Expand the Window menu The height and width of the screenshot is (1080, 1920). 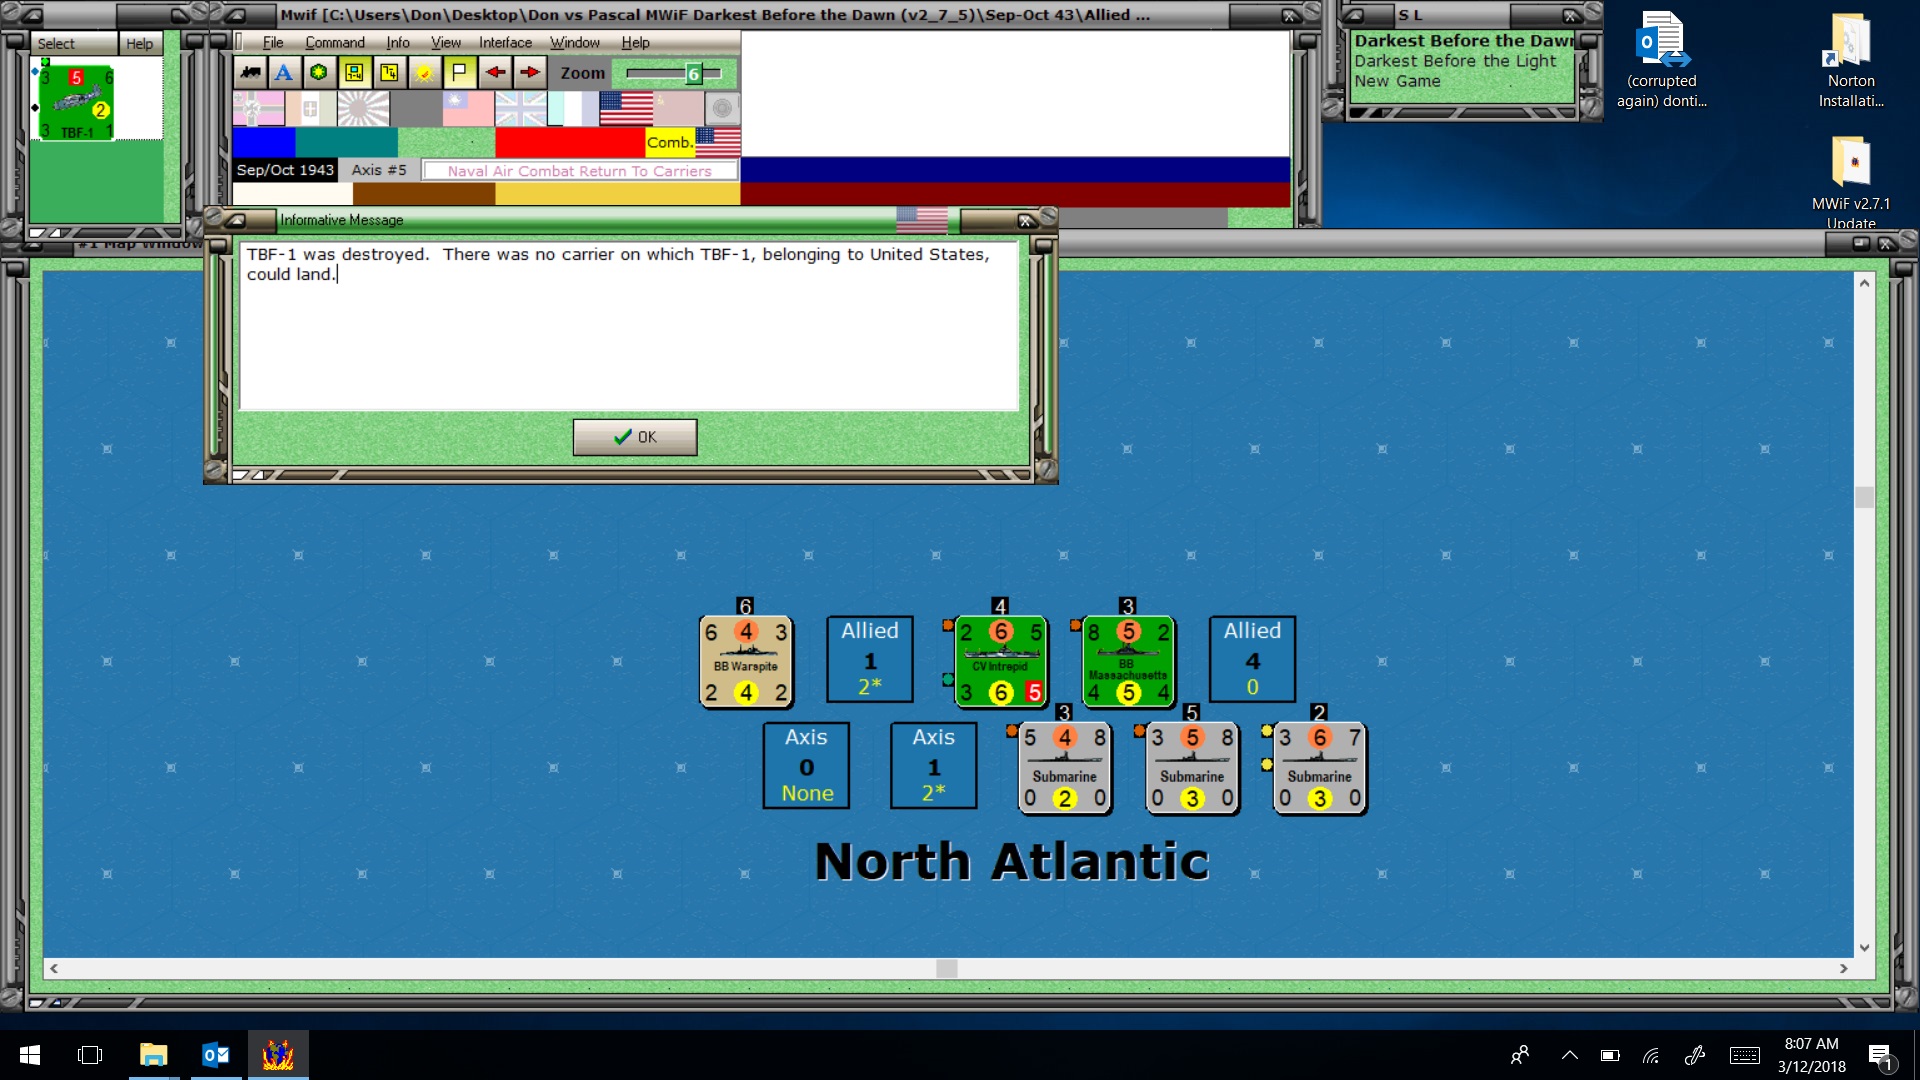[574, 43]
